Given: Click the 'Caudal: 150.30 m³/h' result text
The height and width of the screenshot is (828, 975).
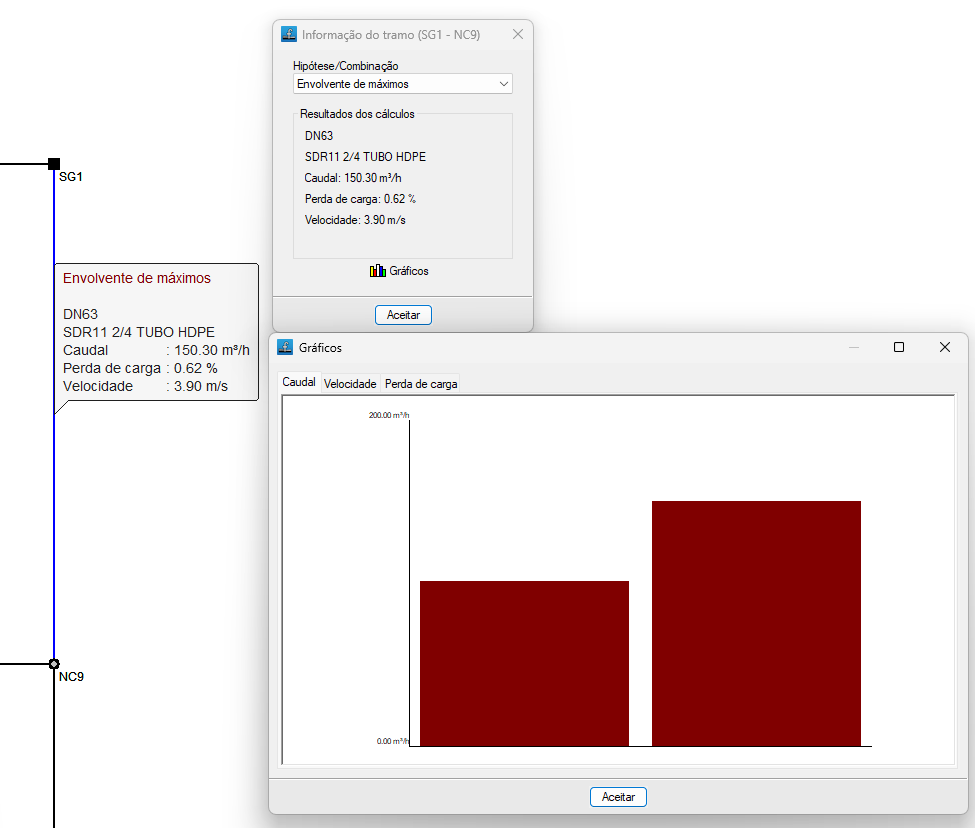Looking at the screenshot, I should (353, 178).
